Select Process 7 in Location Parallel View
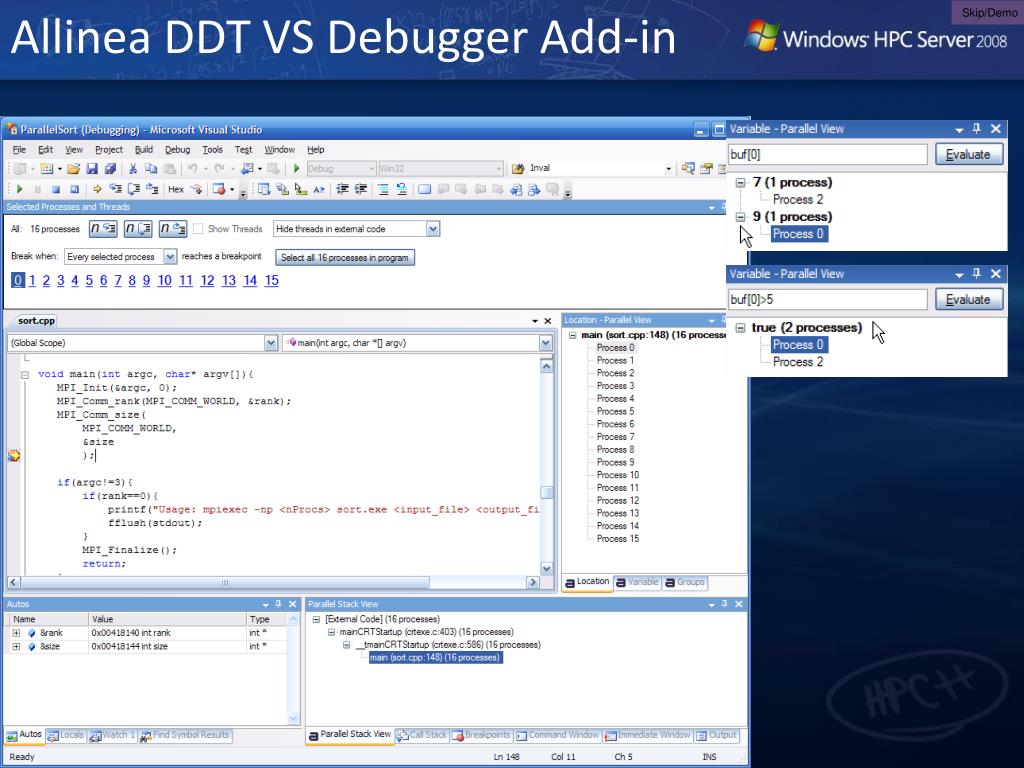Image resolution: width=1024 pixels, height=768 pixels. coord(615,437)
